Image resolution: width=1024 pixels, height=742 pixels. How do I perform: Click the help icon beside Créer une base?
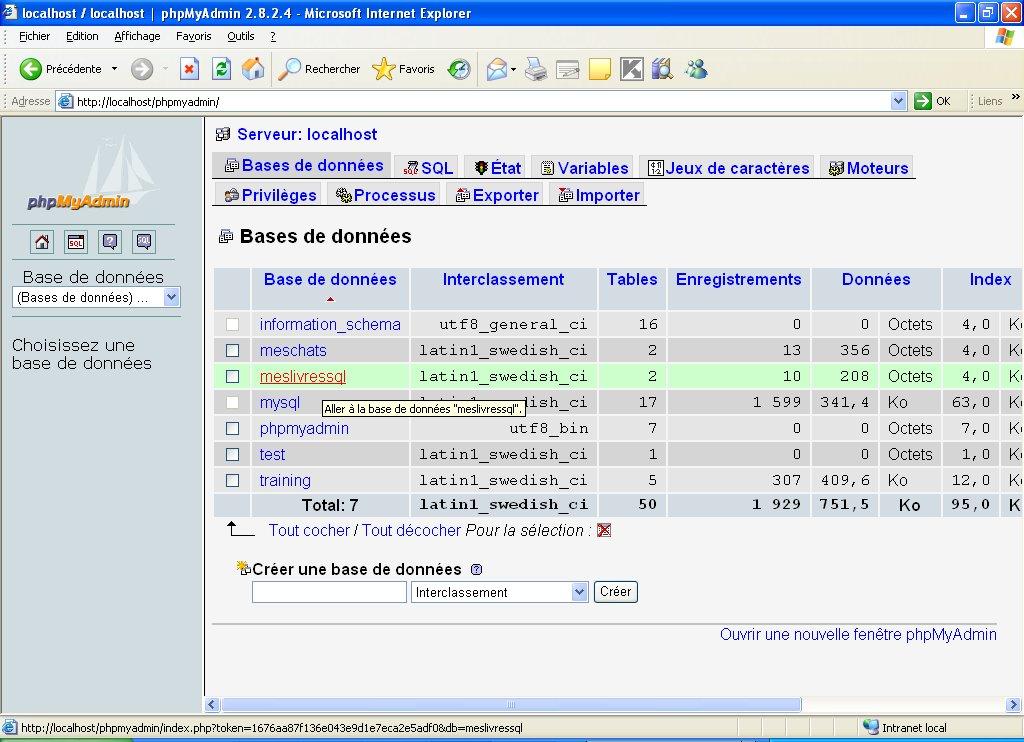point(476,570)
